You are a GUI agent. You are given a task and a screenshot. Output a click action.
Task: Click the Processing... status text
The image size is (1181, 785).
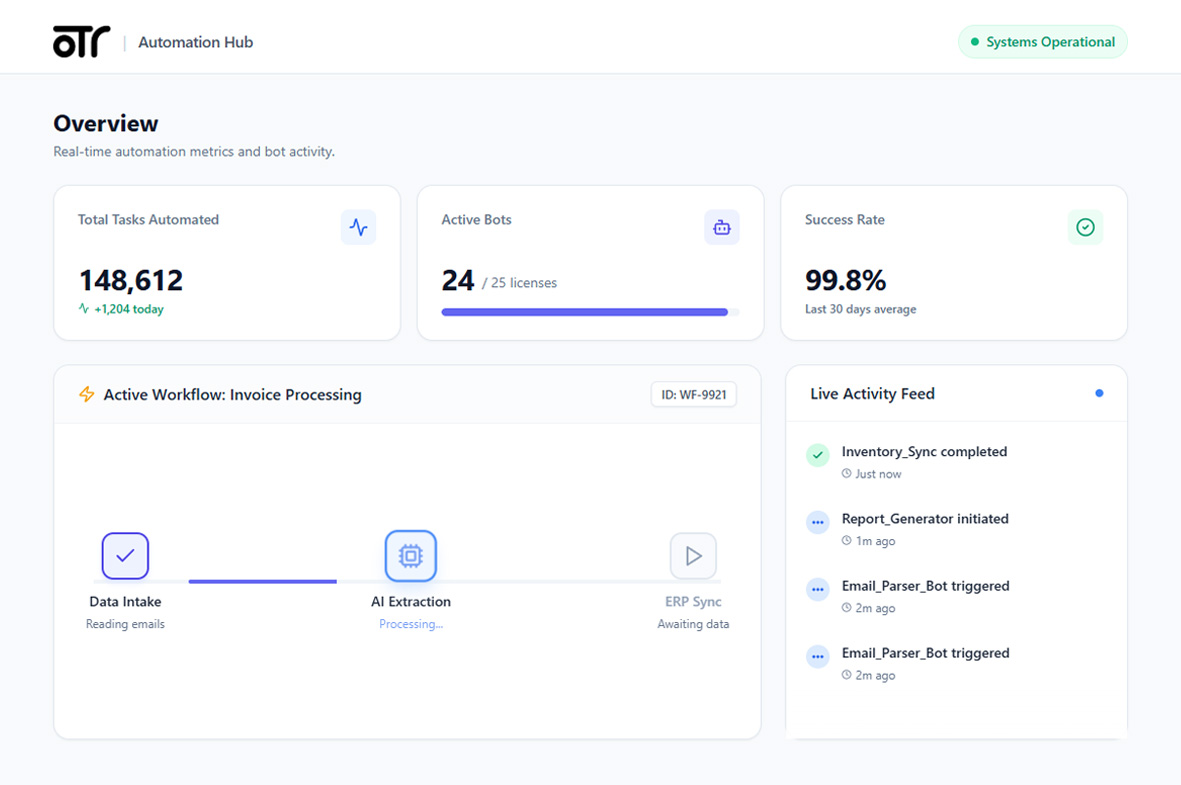[x=410, y=624]
